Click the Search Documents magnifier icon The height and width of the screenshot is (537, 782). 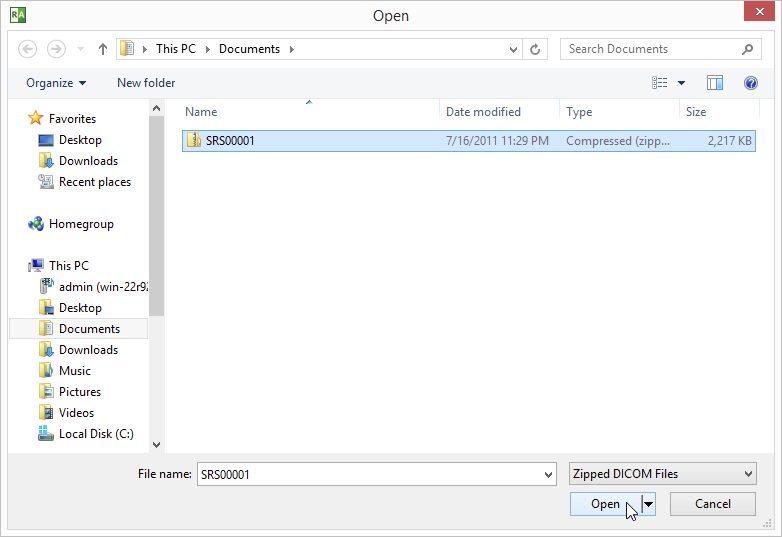point(747,49)
